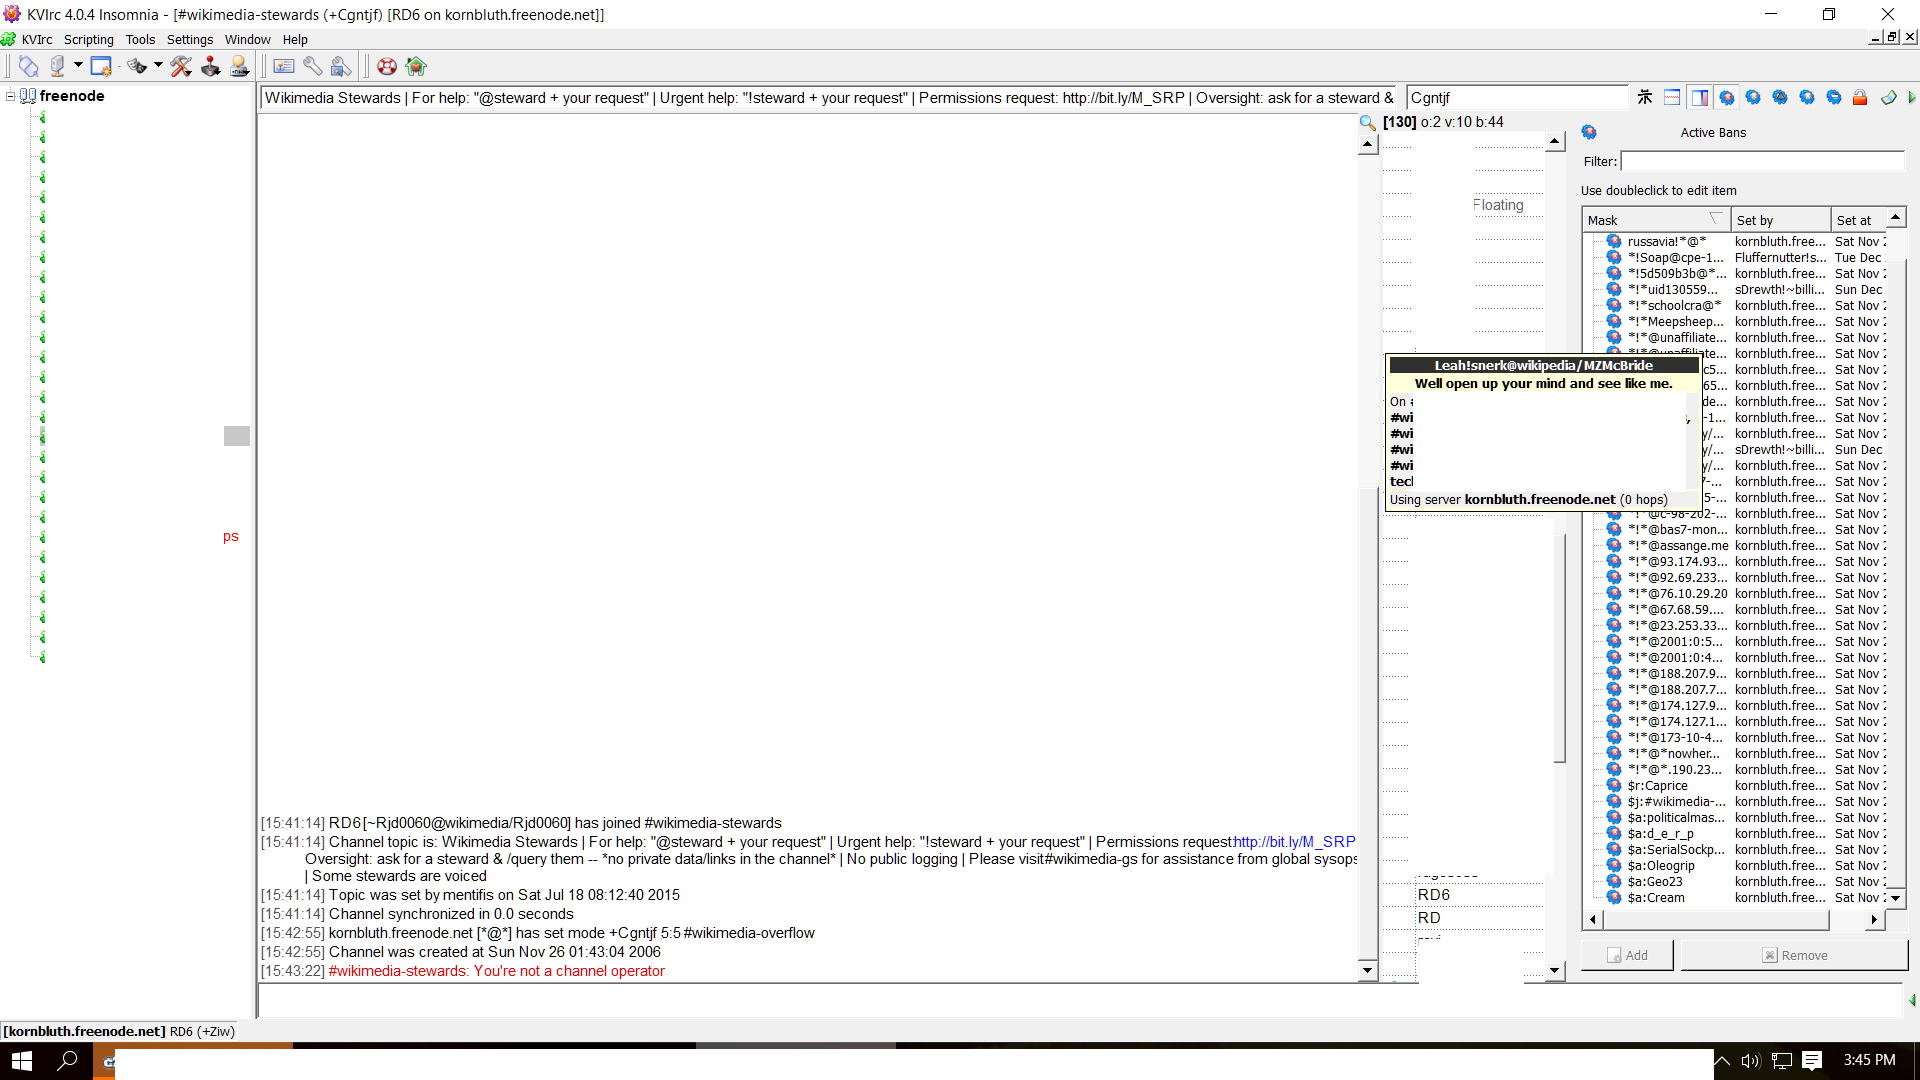Toggle the third blue gear button
1920x1080 pixels.
click(1780, 97)
